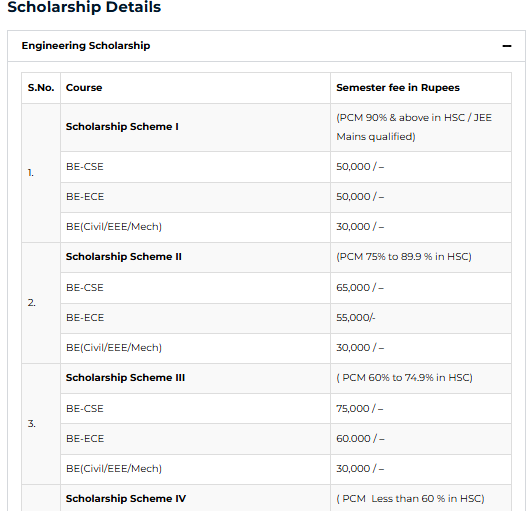Select the Scholarship Scheme II cell

124,257
